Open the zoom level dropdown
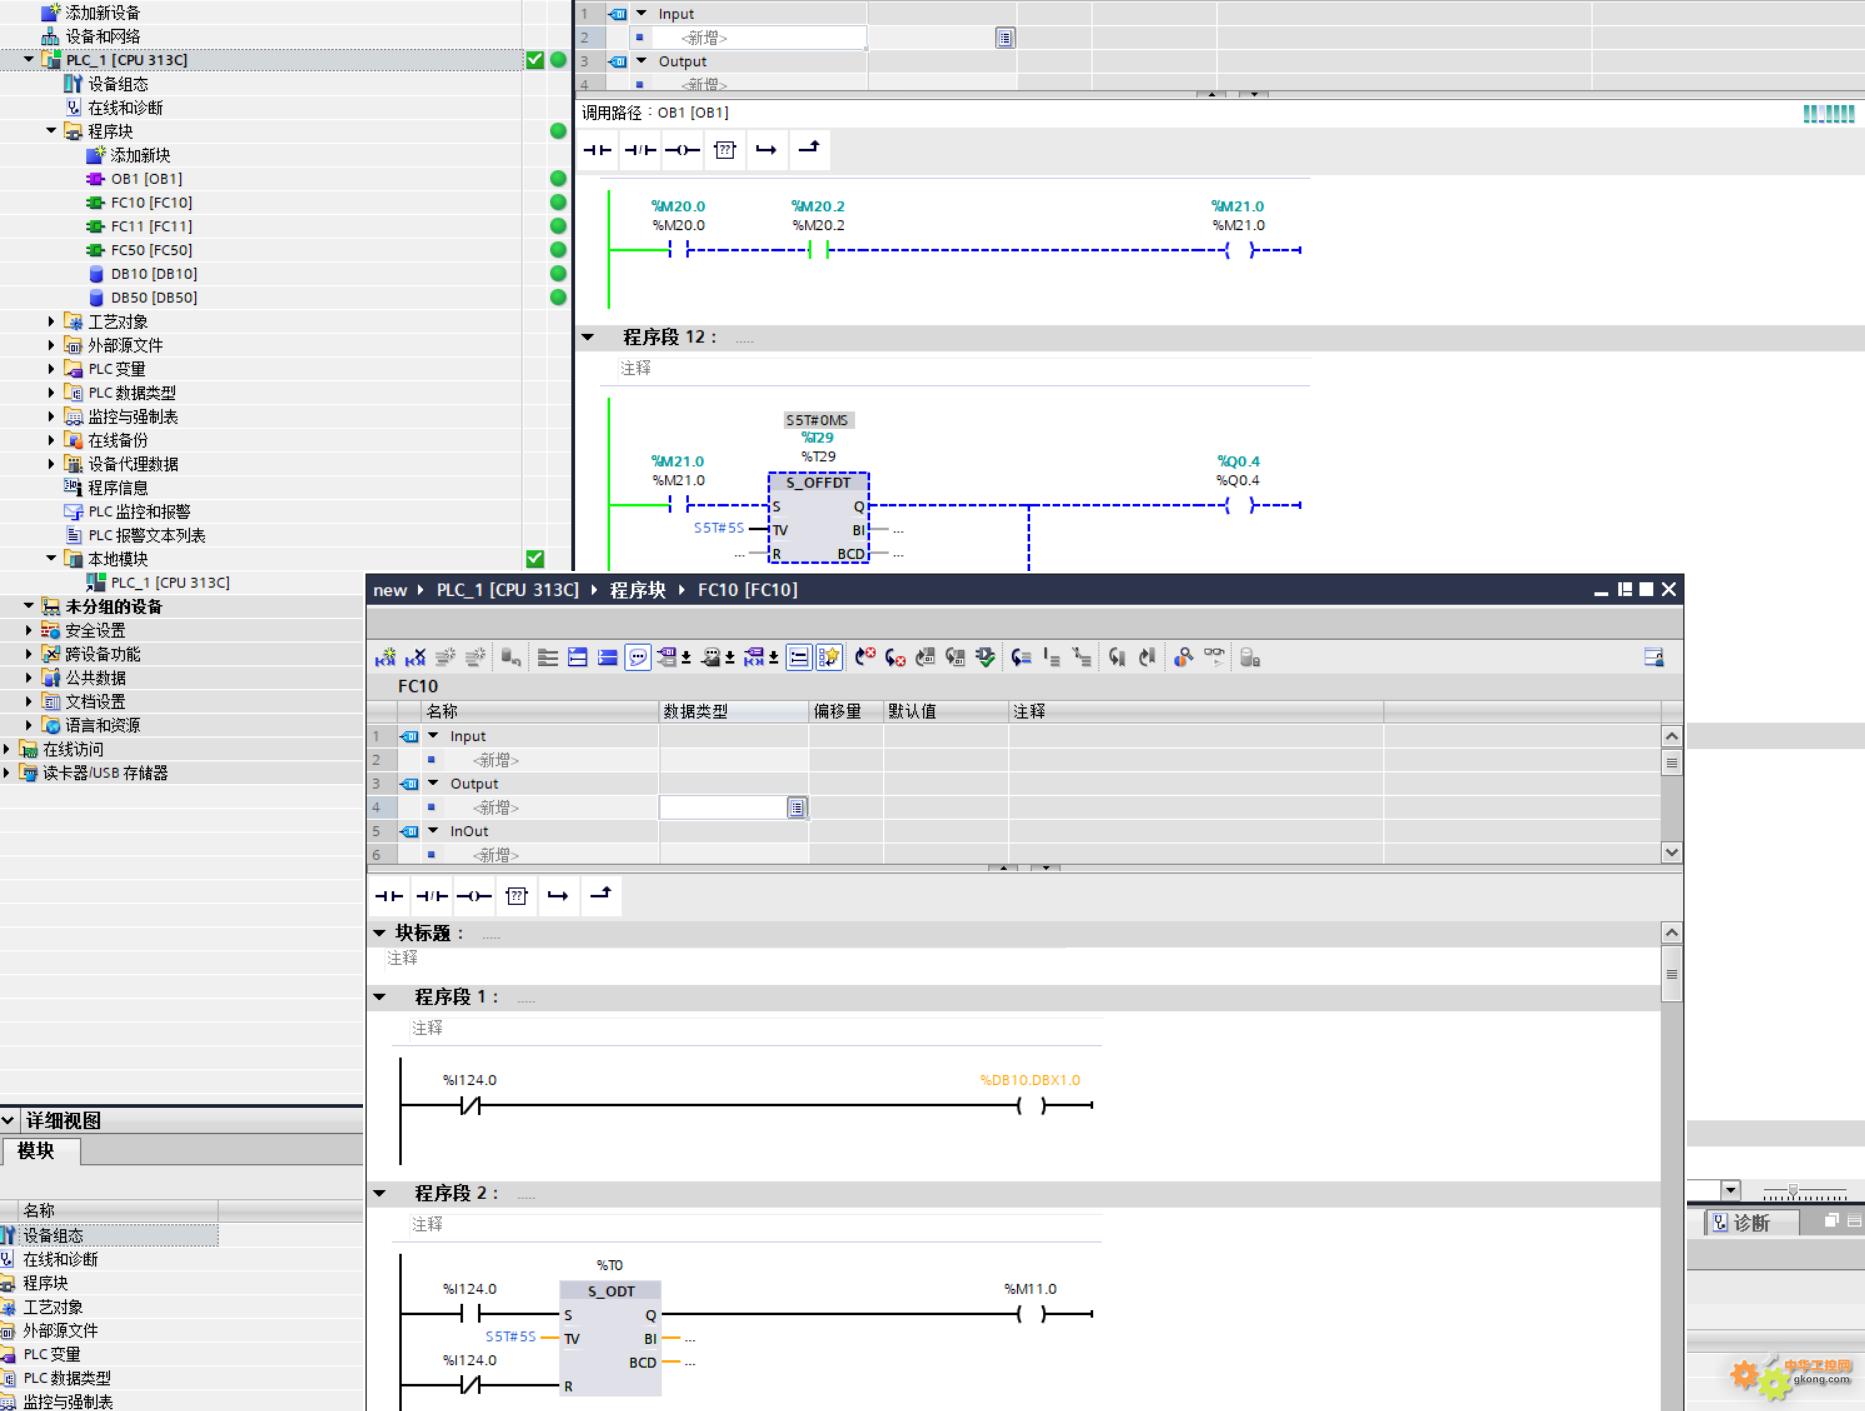 pos(1731,1190)
